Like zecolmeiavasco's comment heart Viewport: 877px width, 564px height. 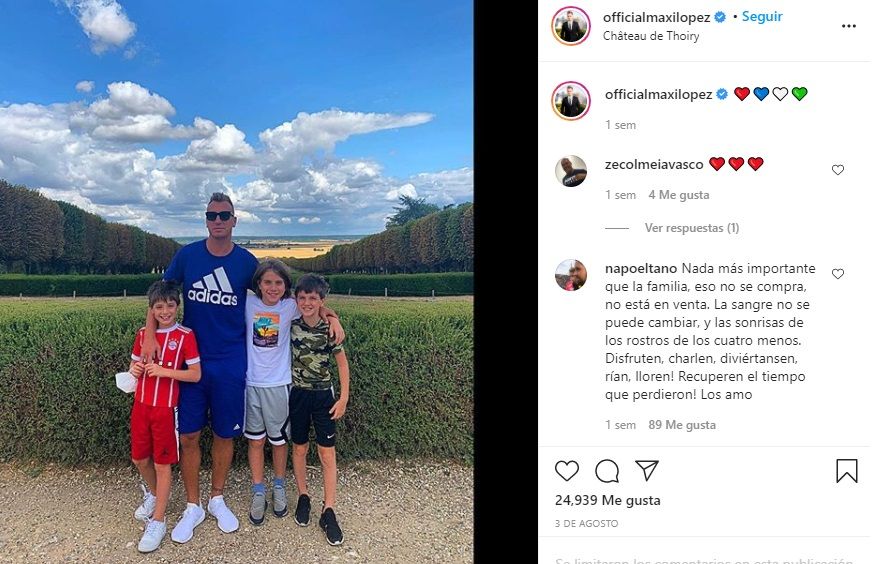pyautogui.click(x=837, y=170)
